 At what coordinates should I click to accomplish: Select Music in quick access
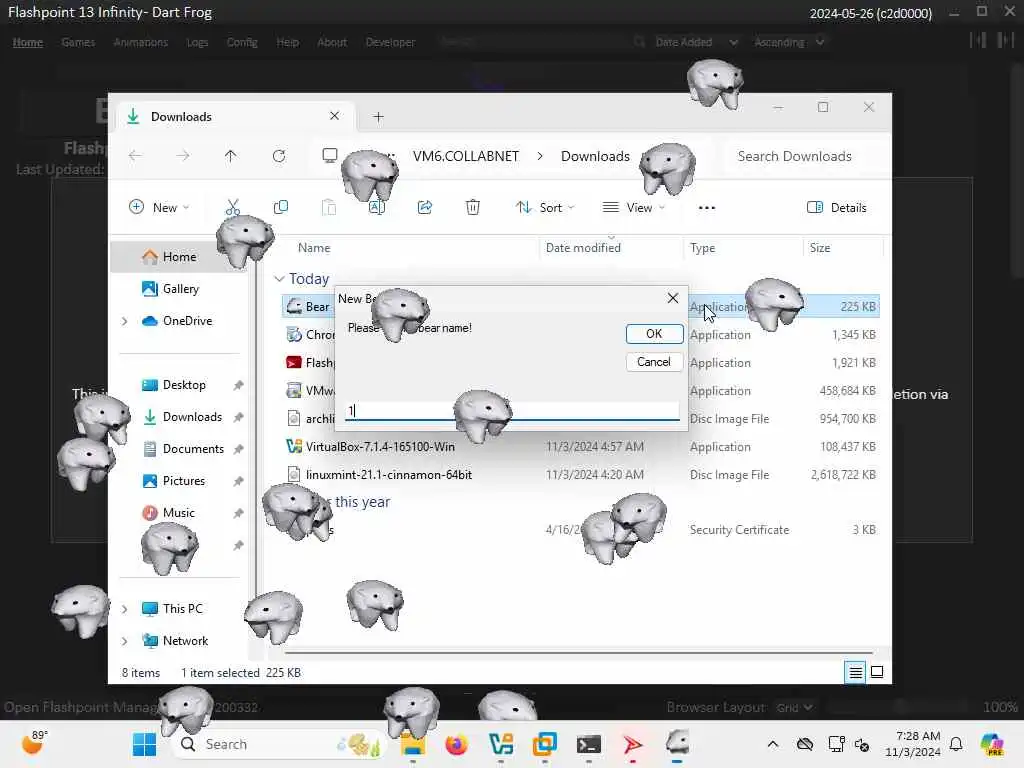[178, 513]
